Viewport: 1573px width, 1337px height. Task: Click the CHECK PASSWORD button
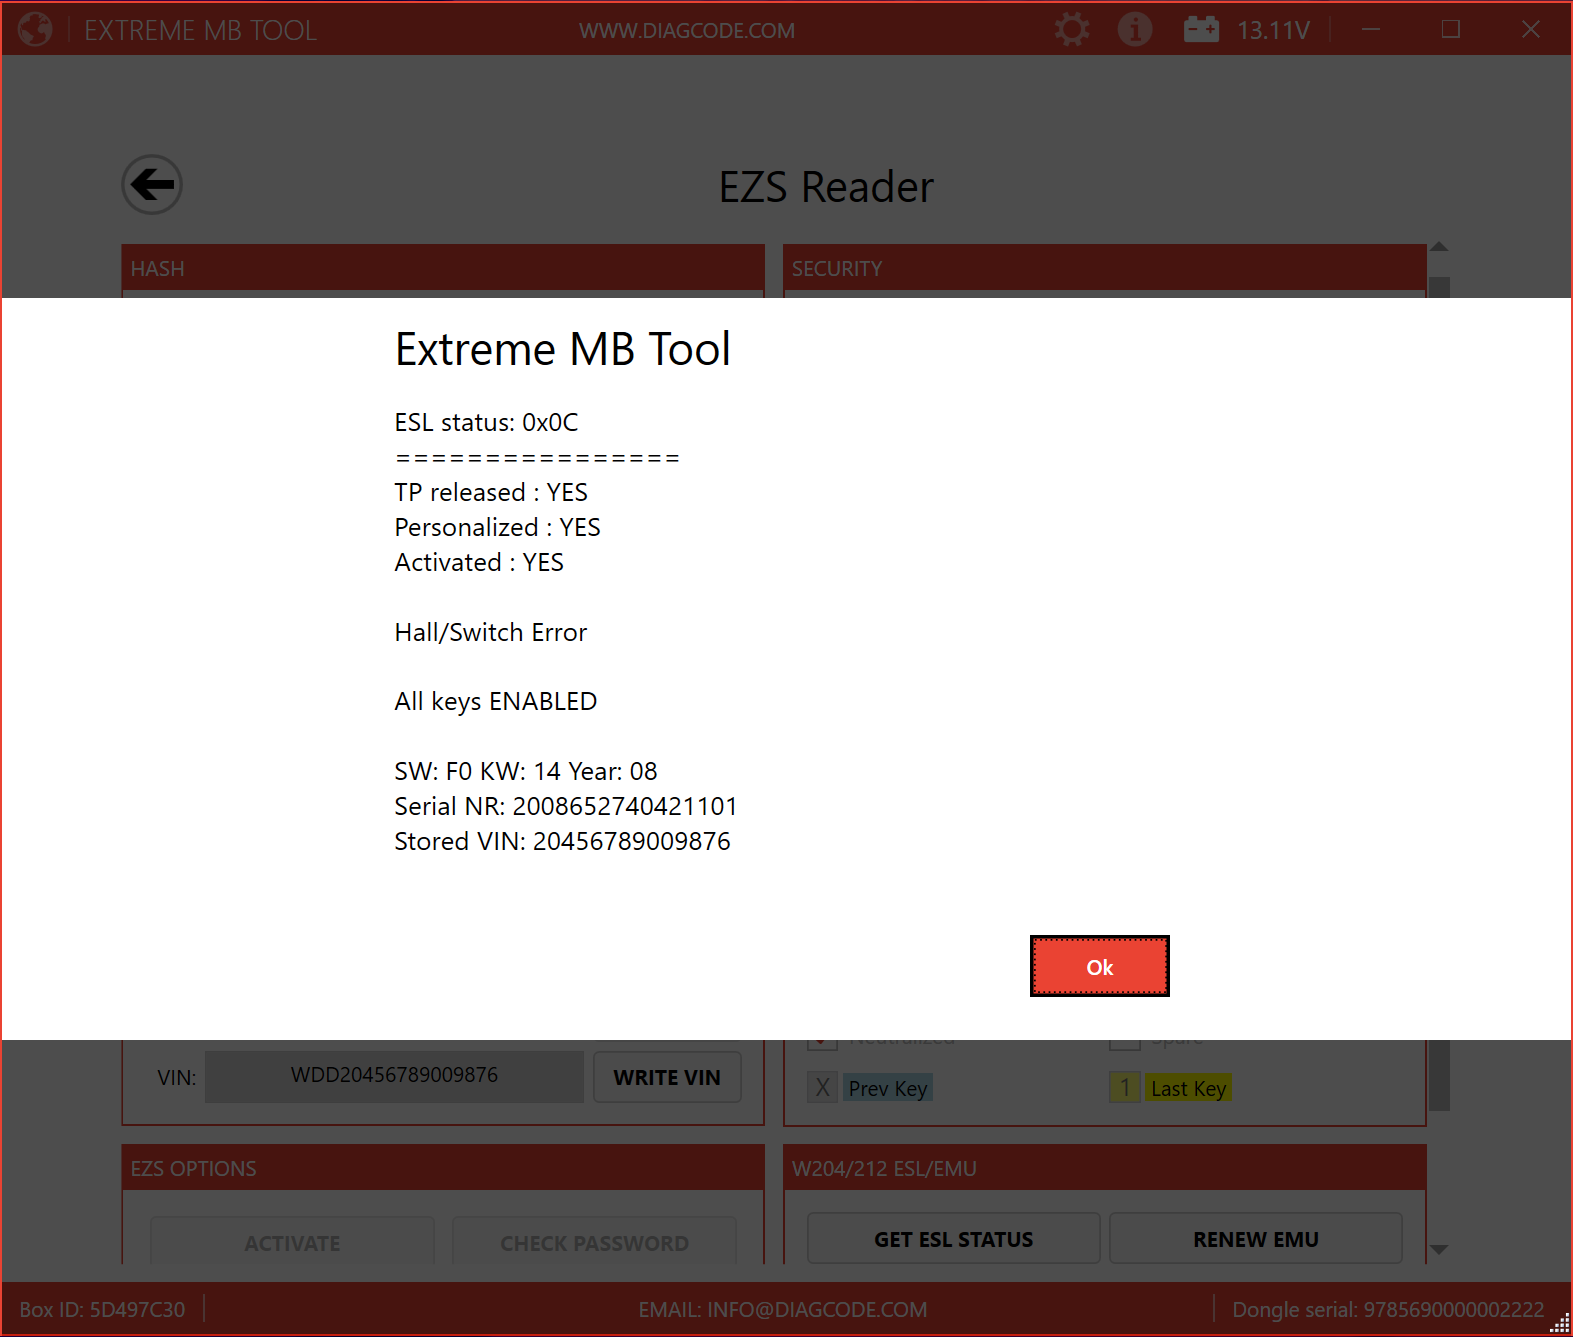click(x=594, y=1243)
